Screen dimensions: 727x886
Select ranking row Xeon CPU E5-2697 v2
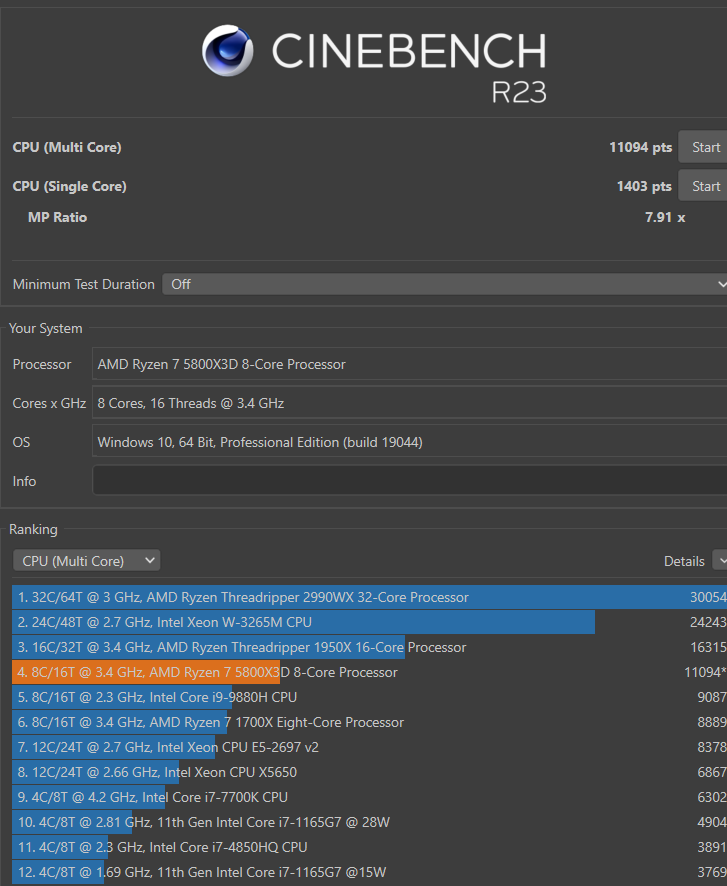click(369, 747)
